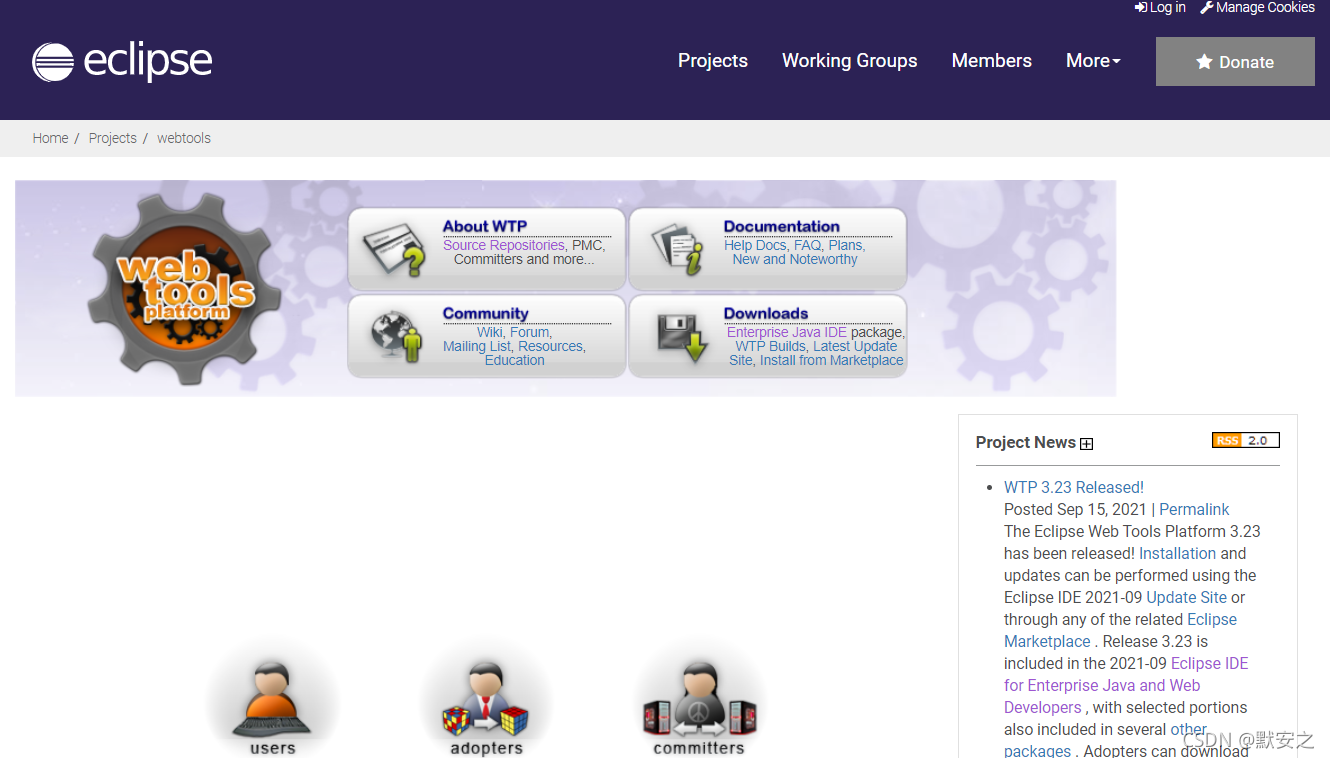The height and width of the screenshot is (758, 1330).
Task: Expand the Project News plus icon
Action: [1087, 444]
